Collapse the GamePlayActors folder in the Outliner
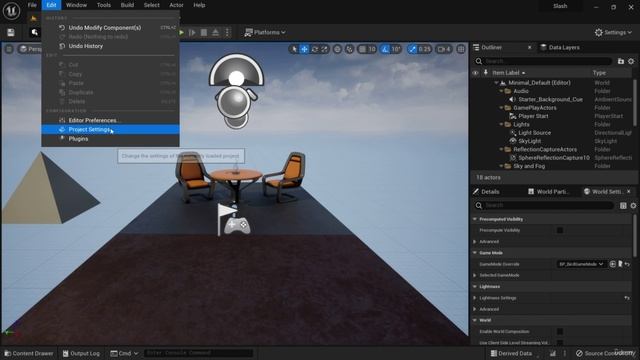The height and width of the screenshot is (360, 640). pos(501,108)
